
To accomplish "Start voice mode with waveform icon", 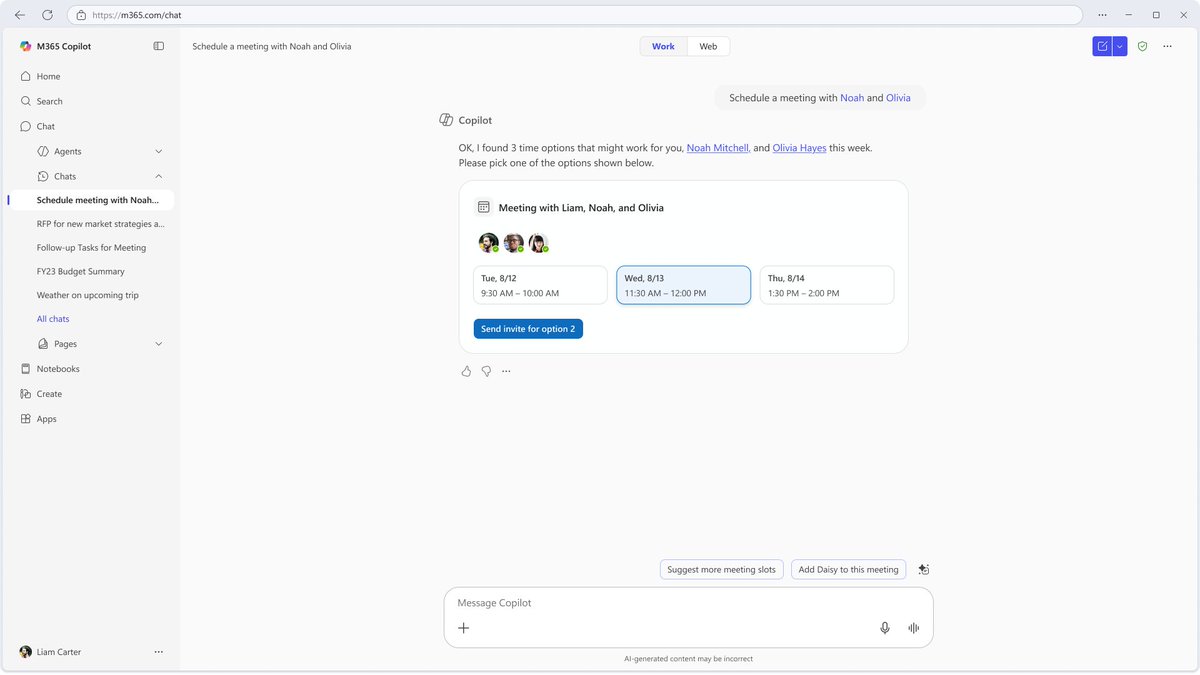I will (913, 628).
